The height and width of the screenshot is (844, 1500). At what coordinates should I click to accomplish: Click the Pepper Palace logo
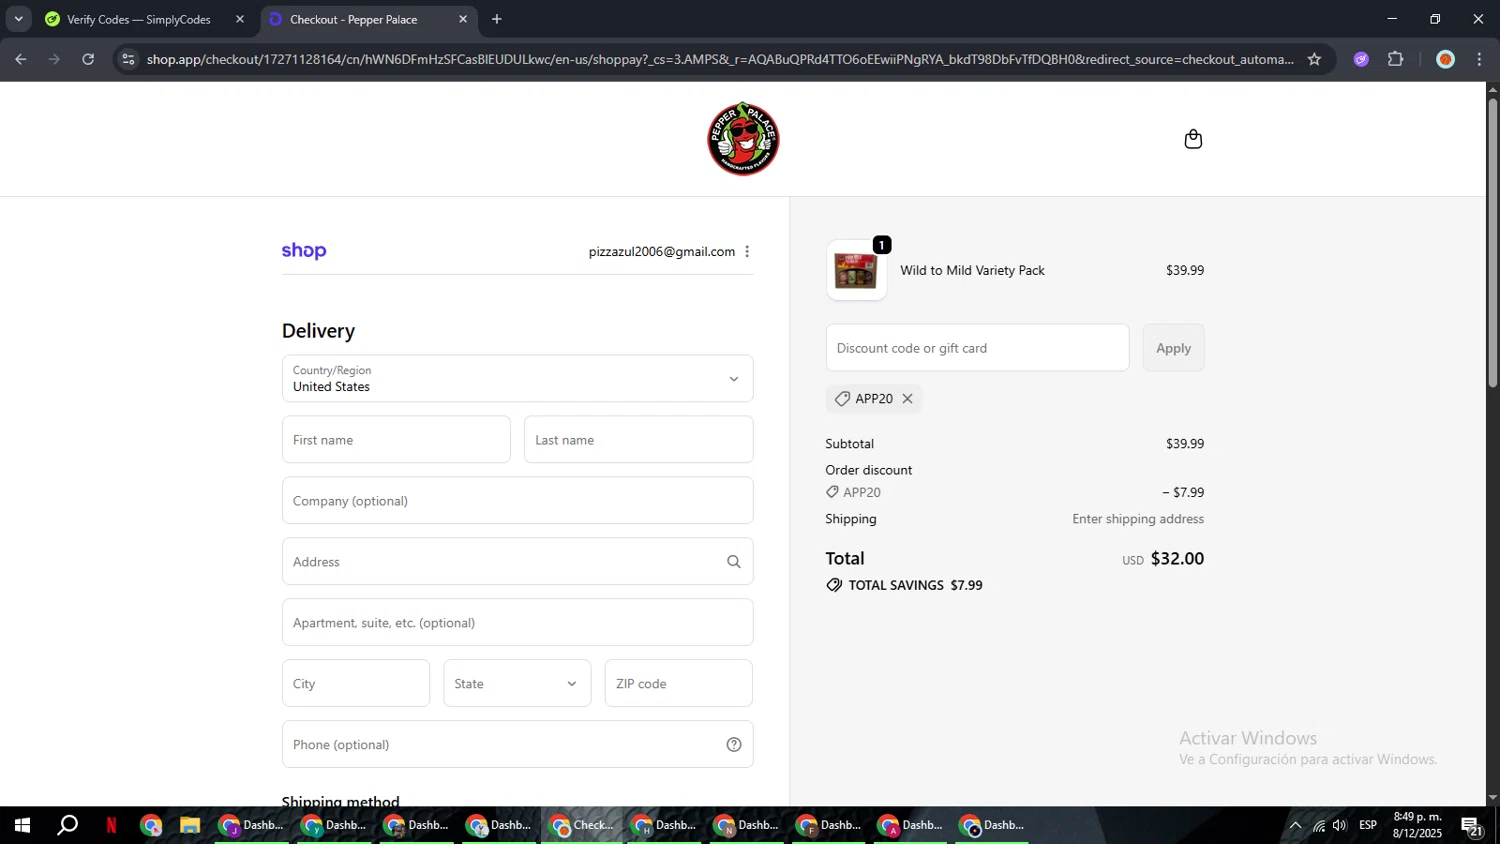[743, 139]
